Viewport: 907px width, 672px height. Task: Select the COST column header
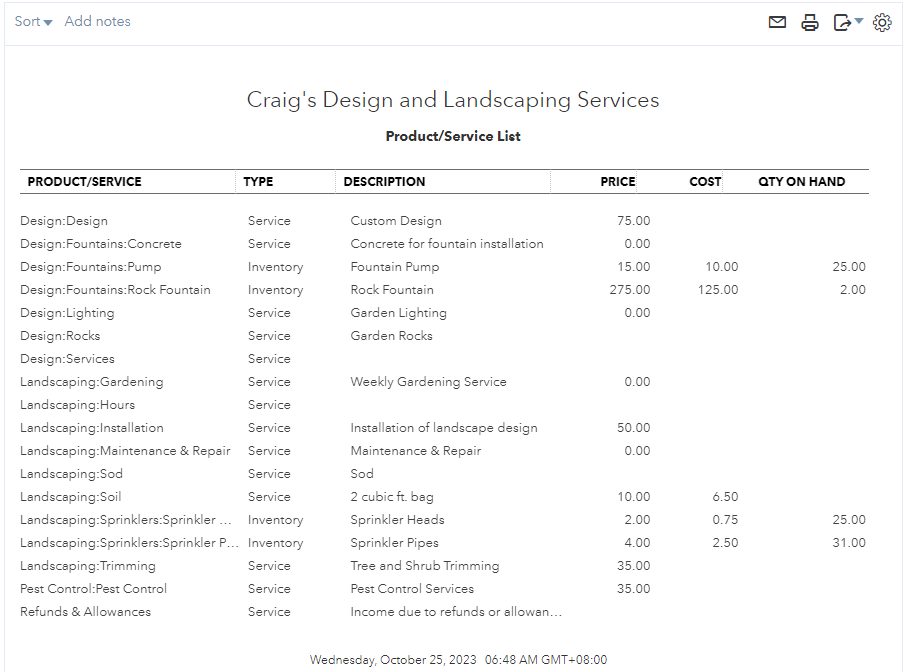[705, 182]
